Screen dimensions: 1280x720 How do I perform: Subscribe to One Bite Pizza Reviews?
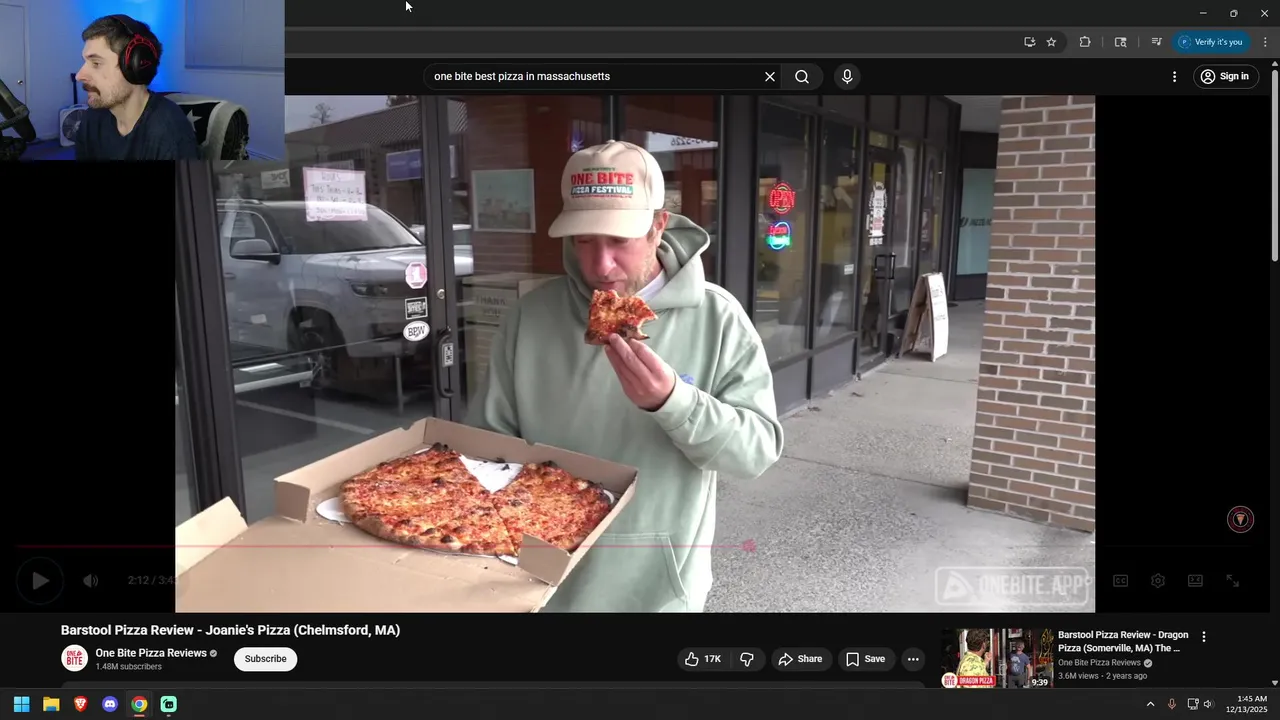tap(265, 659)
